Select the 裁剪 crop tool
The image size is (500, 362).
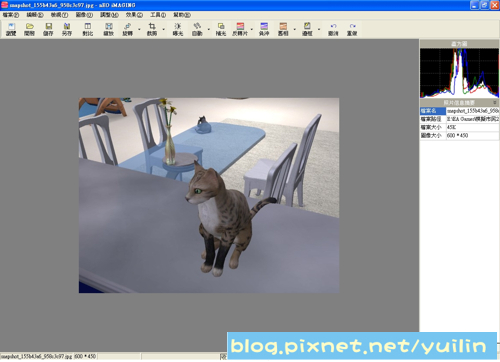(152, 29)
